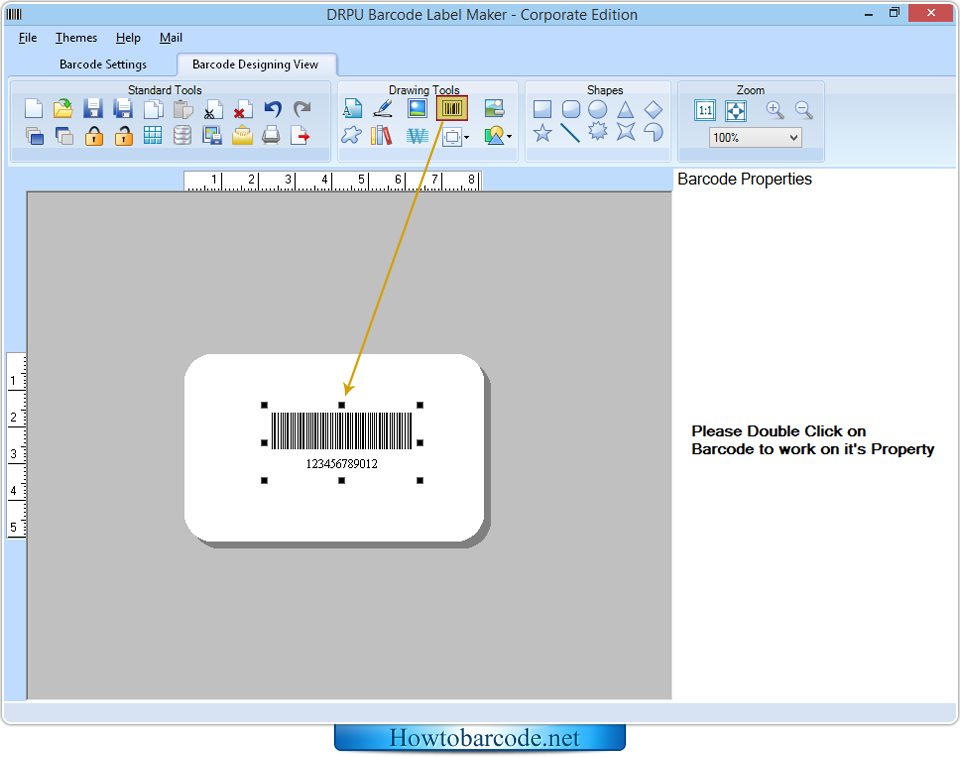Screen dimensions: 960x757
Task: Draw a triangle shape
Action: 625,110
